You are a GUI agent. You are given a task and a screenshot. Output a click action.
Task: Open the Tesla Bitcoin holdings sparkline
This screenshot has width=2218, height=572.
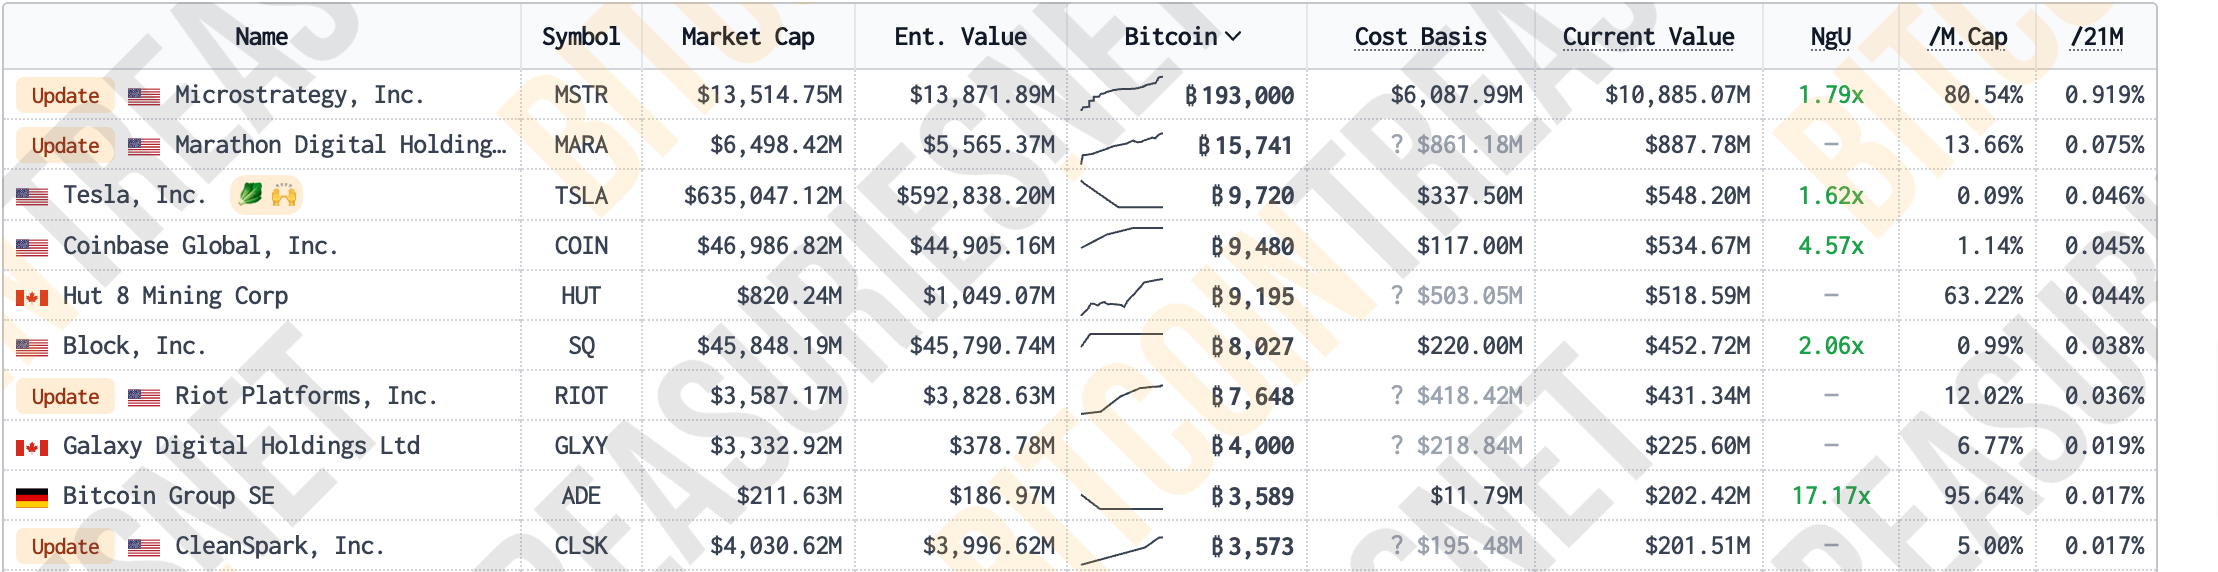click(1122, 195)
